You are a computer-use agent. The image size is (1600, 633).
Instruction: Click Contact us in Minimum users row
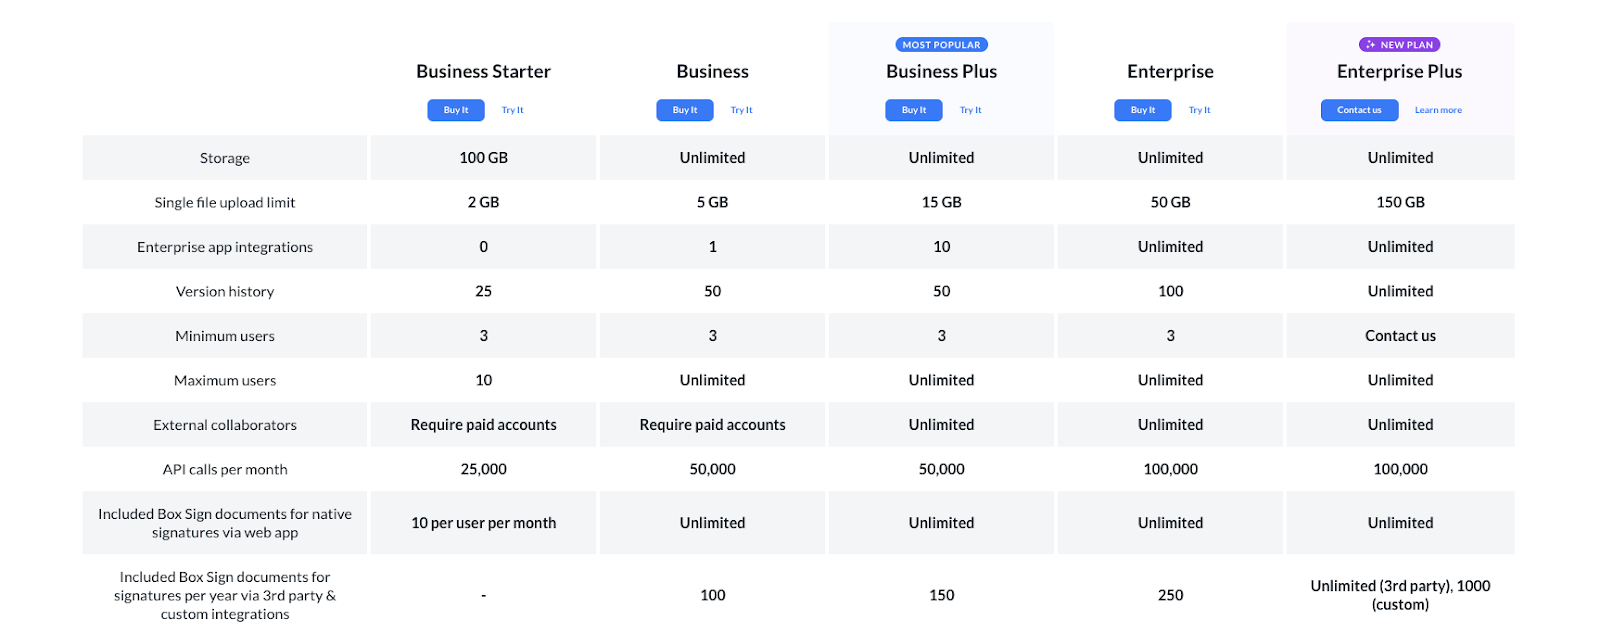click(x=1400, y=336)
